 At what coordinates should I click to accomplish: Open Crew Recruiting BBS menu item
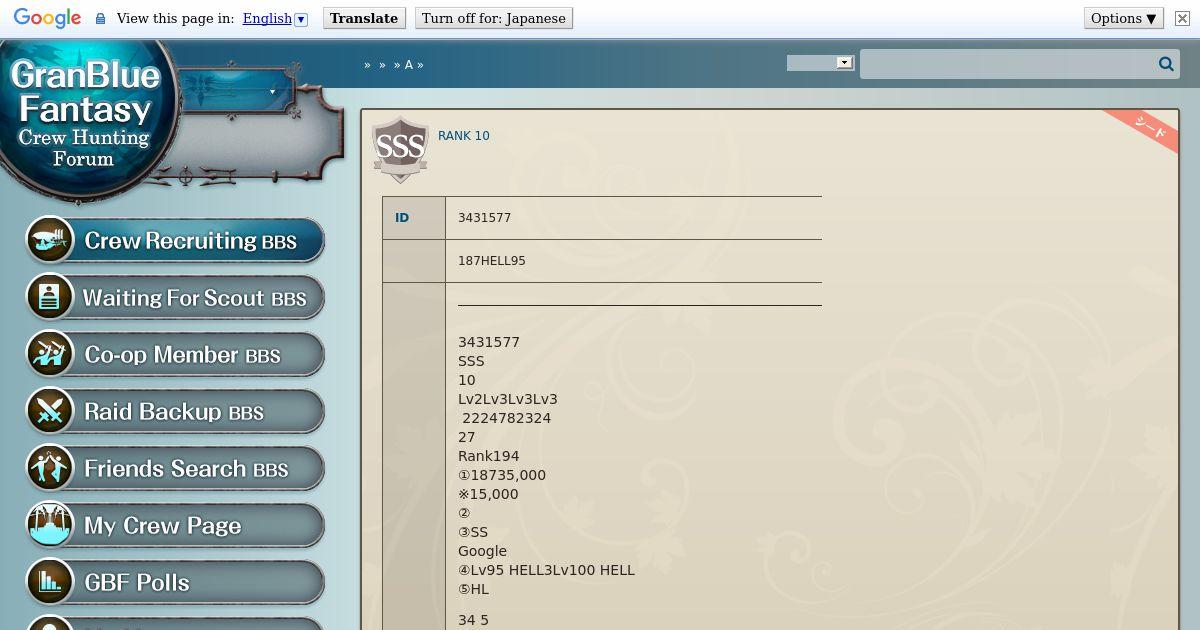tap(175, 240)
